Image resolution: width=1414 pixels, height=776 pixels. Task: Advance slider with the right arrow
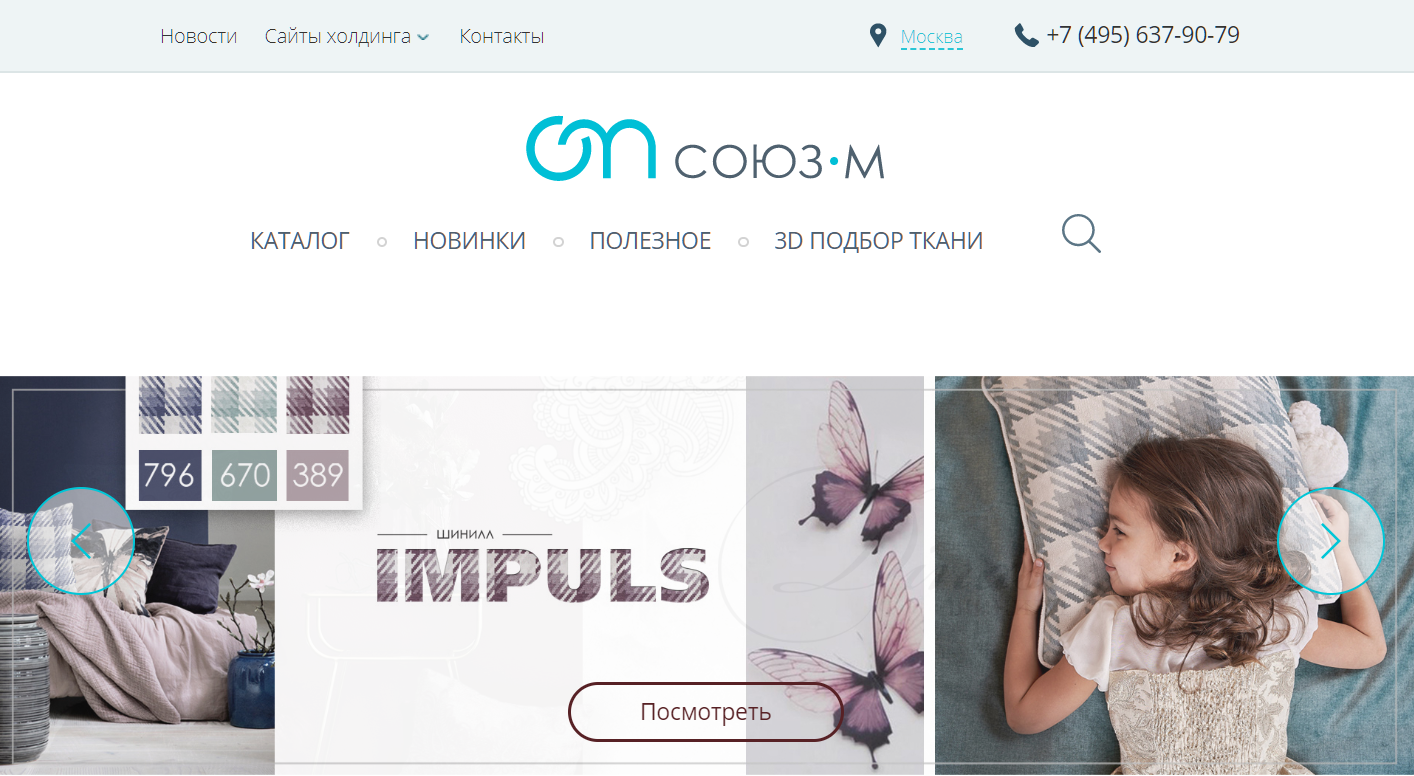click(x=1331, y=541)
